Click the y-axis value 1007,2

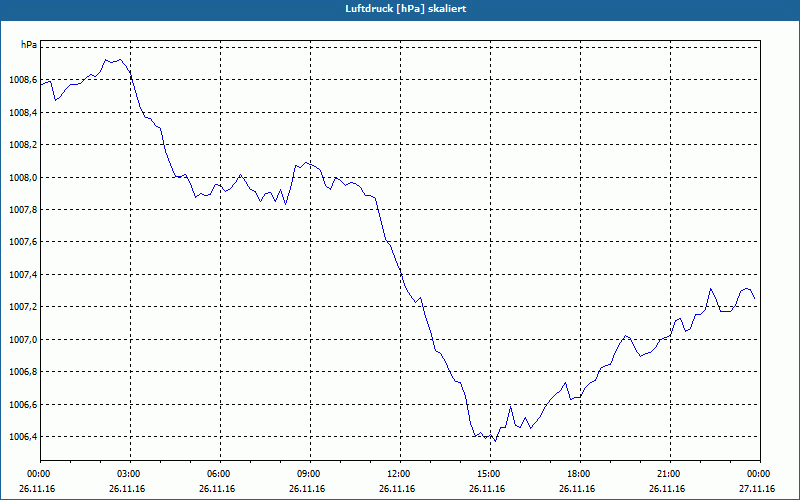23,307
